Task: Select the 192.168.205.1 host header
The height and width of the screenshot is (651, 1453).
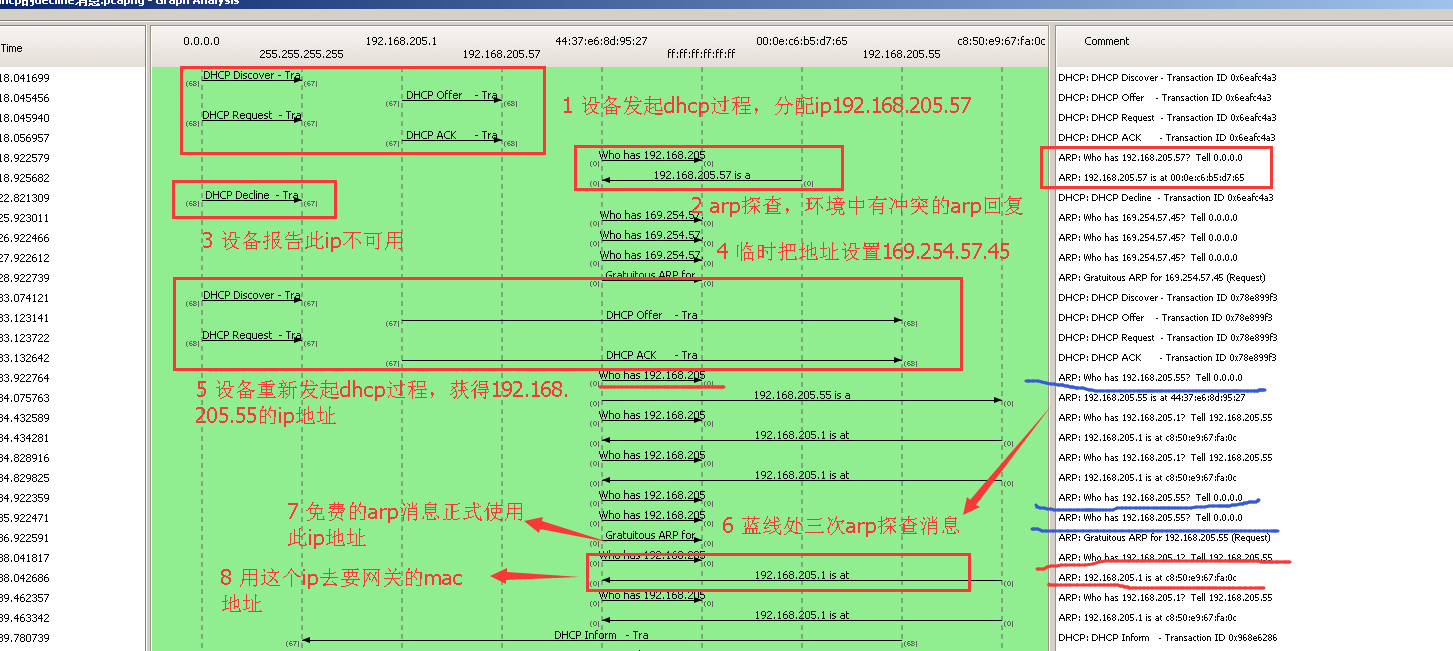Action: 401,41
